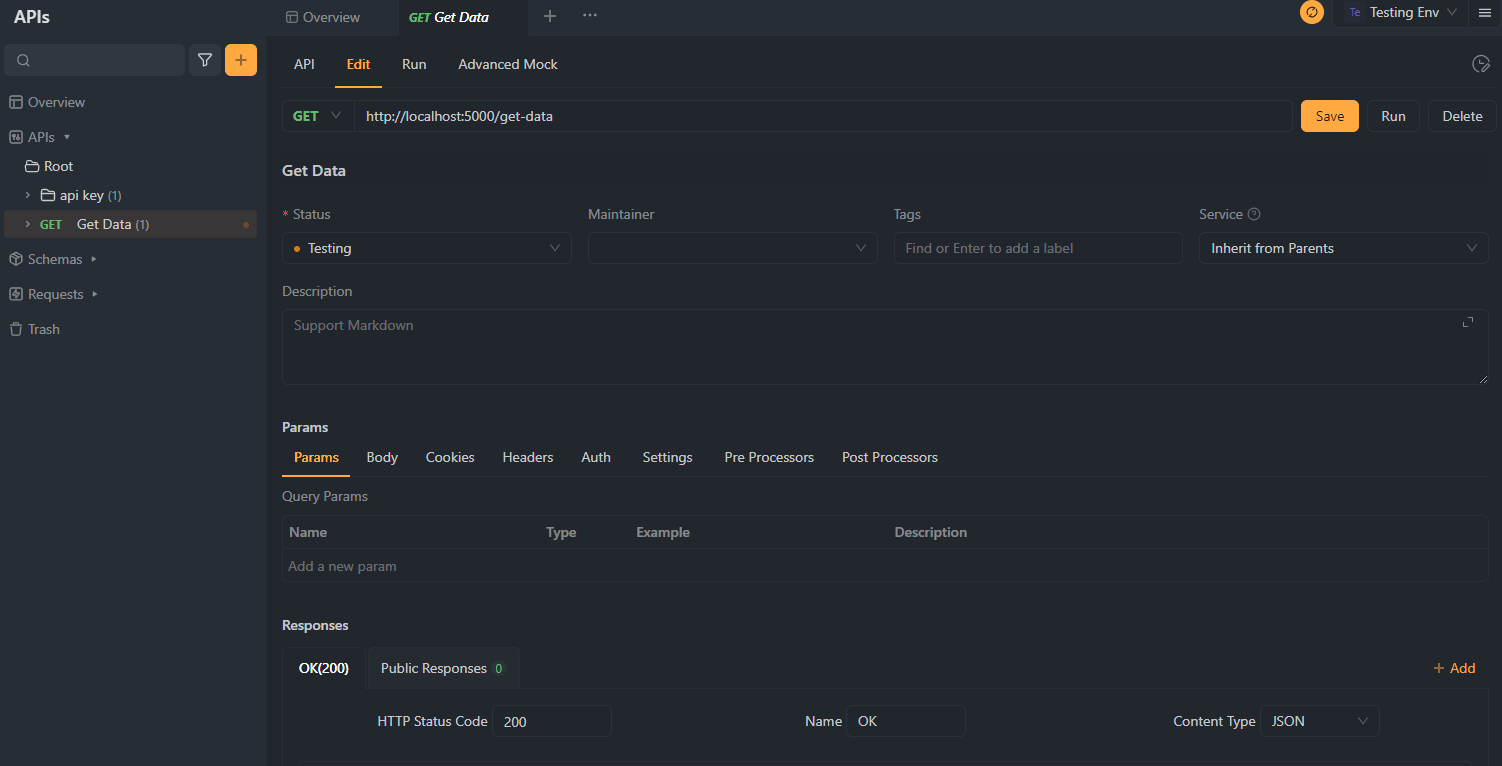Click the URL field with localhost:5000/get-data
The image size is (1502, 766).
click(823, 116)
